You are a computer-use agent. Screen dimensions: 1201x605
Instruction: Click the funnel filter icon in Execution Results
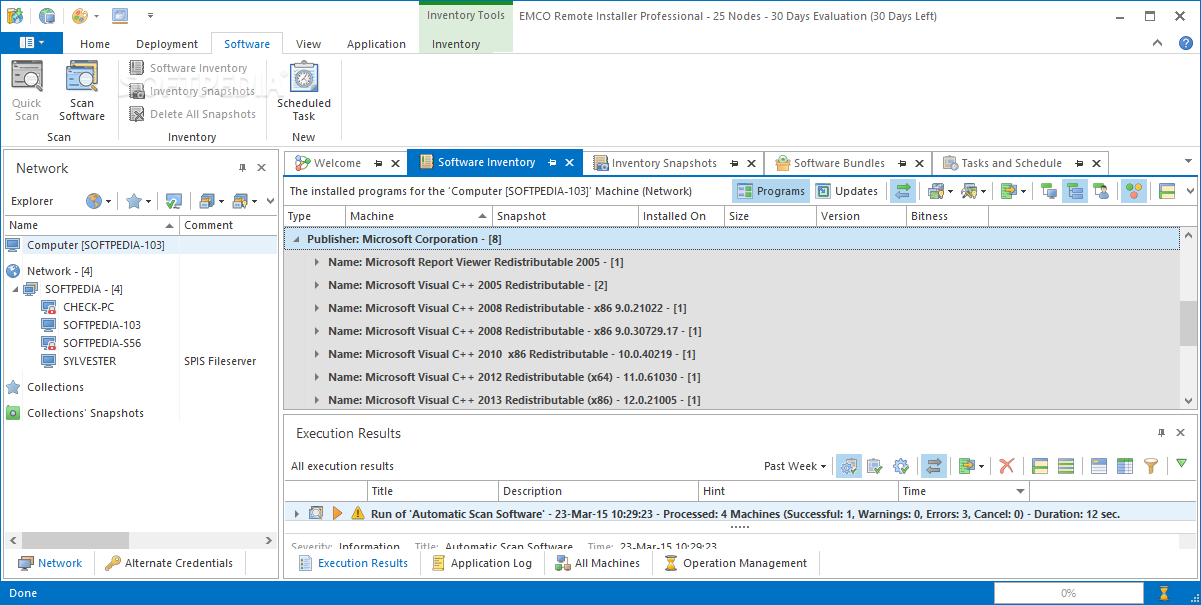pos(1151,466)
